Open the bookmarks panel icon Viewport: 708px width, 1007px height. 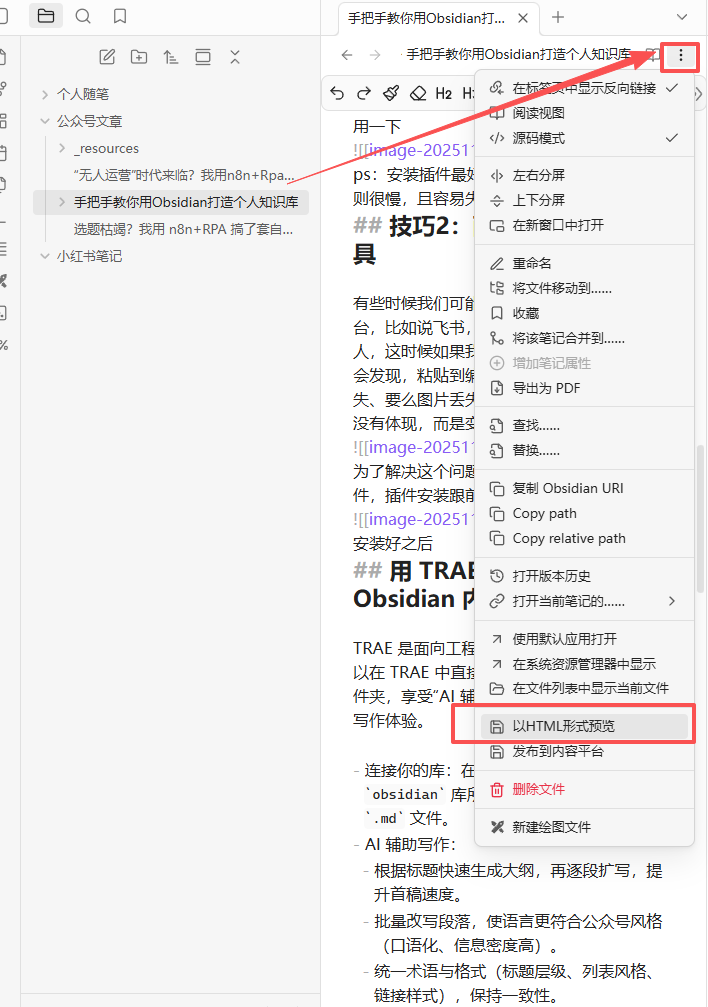120,16
